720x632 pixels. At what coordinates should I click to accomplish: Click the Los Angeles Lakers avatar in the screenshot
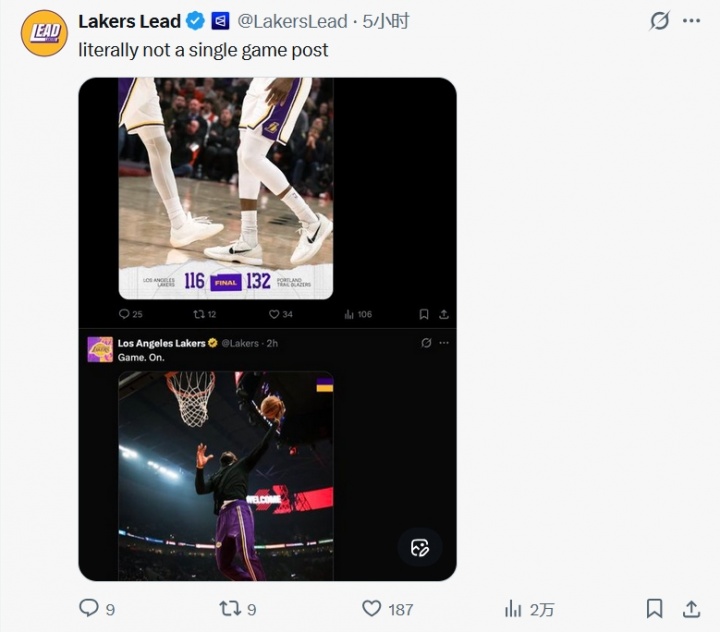[100, 349]
